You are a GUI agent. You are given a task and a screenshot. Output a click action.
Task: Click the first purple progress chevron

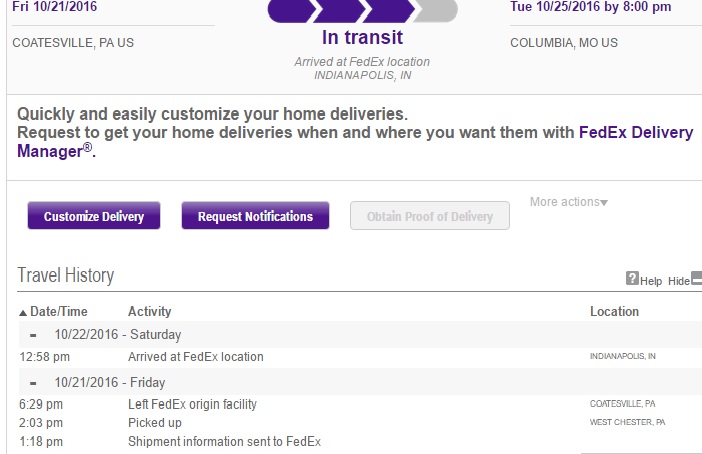point(288,10)
